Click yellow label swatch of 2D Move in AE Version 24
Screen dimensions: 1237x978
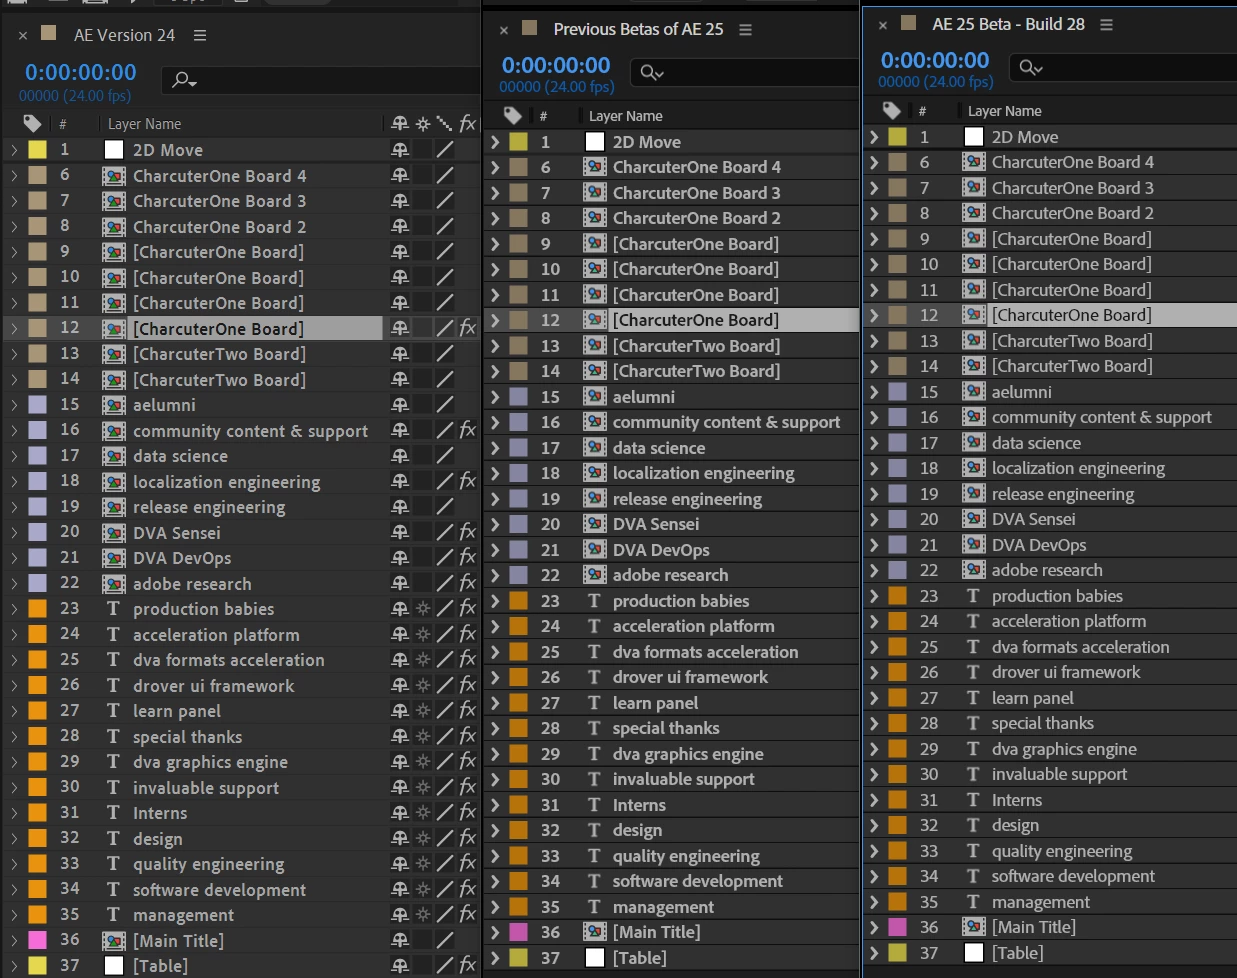pyautogui.click(x=37, y=150)
